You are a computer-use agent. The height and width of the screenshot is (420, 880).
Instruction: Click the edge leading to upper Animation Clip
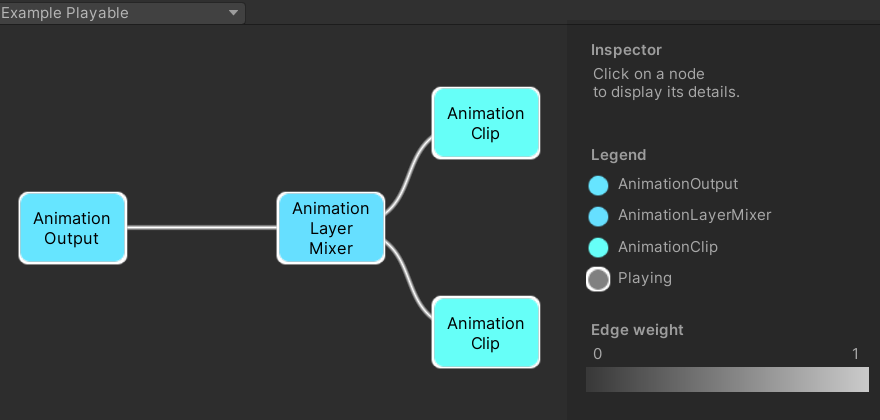408,176
